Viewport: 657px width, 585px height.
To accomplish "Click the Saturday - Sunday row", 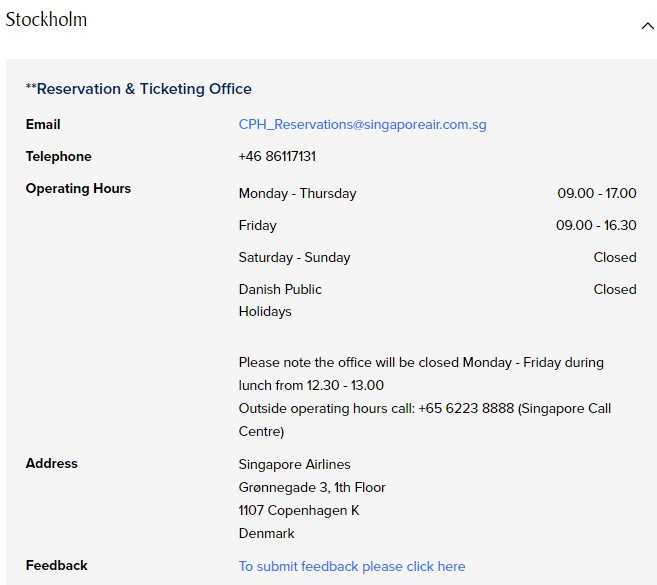I will click(x=294, y=258).
